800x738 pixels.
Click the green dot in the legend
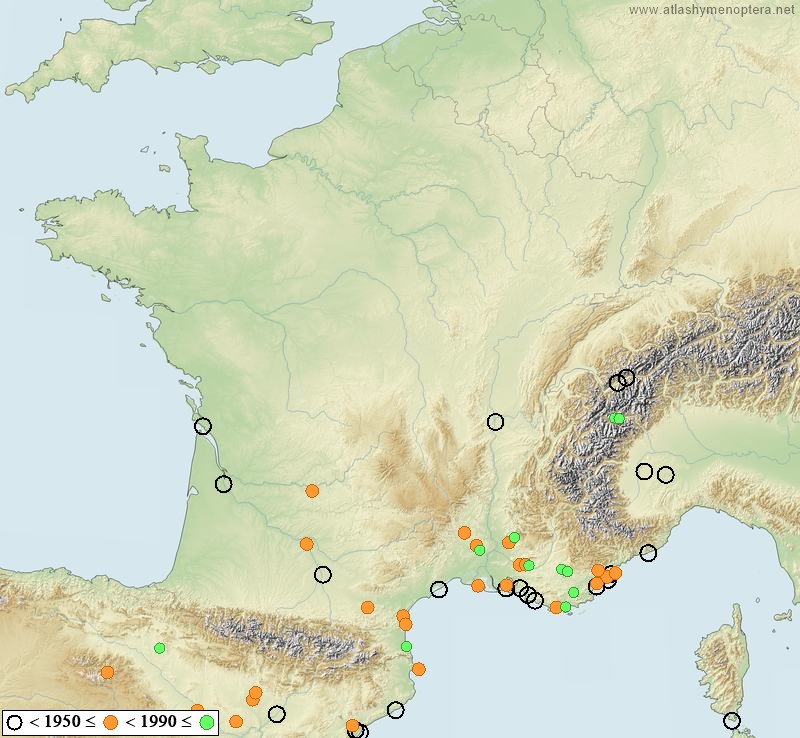[207, 723]
